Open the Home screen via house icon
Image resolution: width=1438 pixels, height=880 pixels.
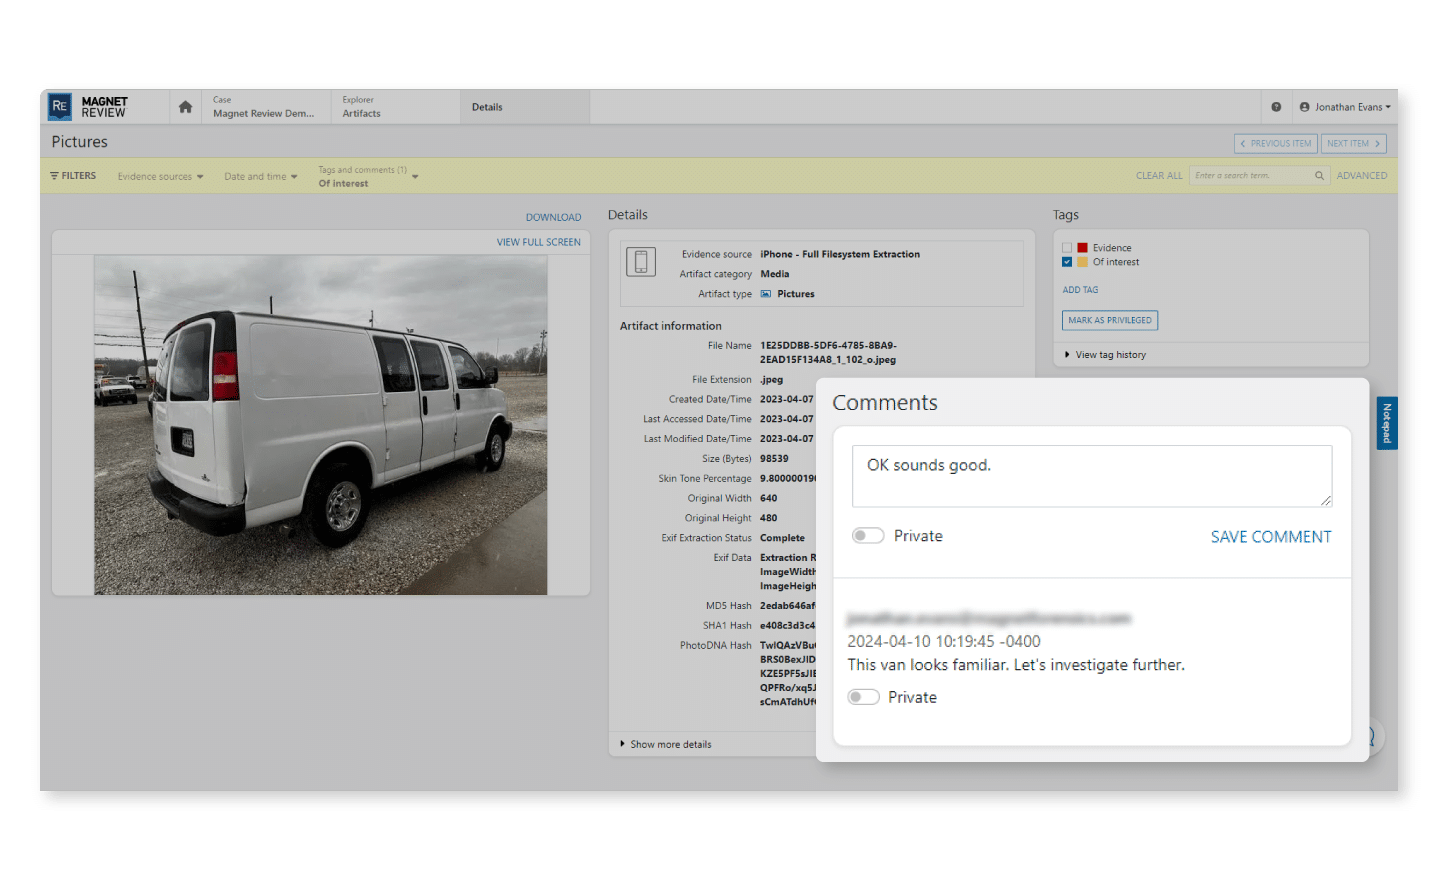pos(185,106)
